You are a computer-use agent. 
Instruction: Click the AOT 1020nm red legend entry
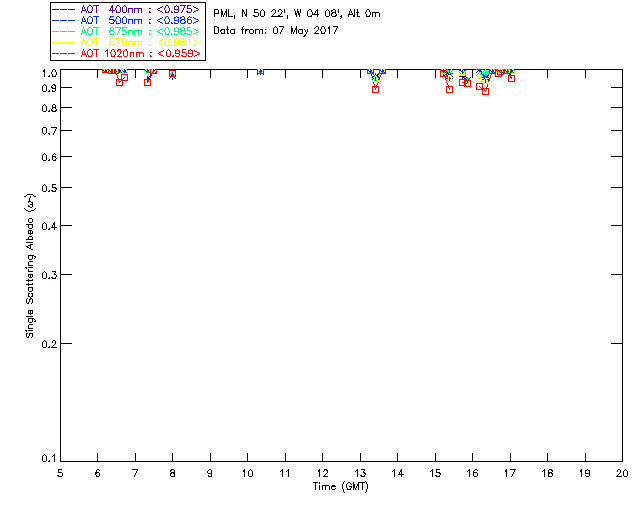[127, 53]
